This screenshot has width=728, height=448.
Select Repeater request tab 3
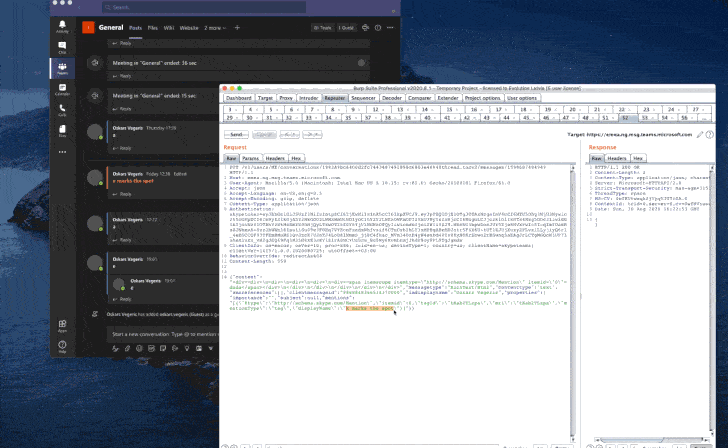tap(233, 110)
